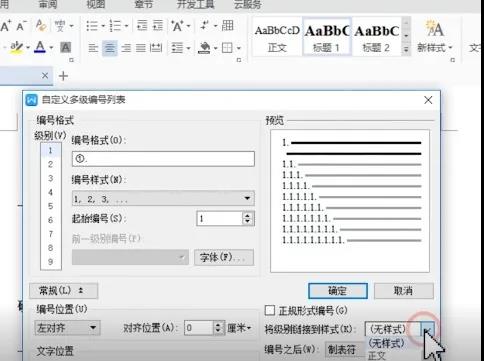Apply the yellow text highlight pen
Screen dimensions: 484x361
coord(16,47)
